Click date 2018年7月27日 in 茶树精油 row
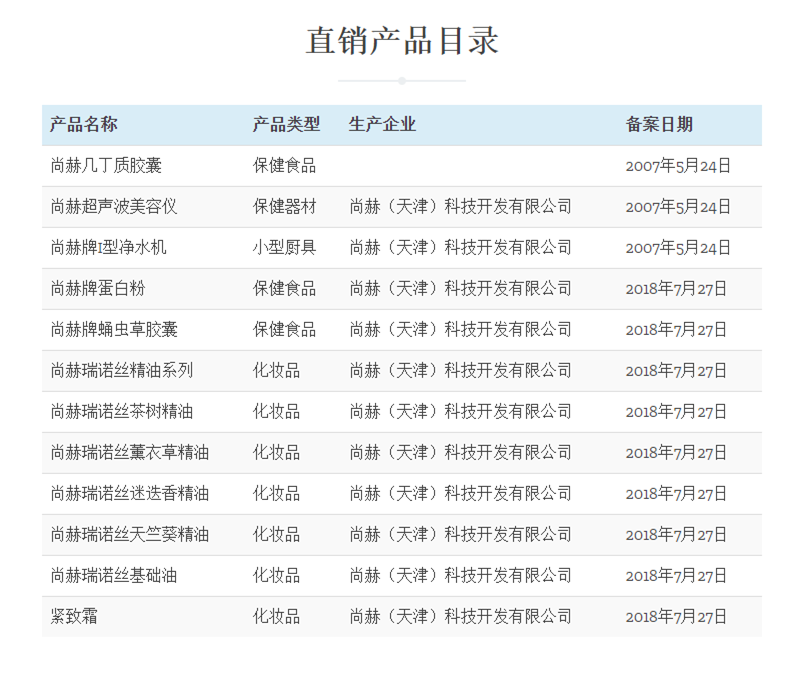Image resolution: width=797 pixels, height=674 pixels. [676, 412]
